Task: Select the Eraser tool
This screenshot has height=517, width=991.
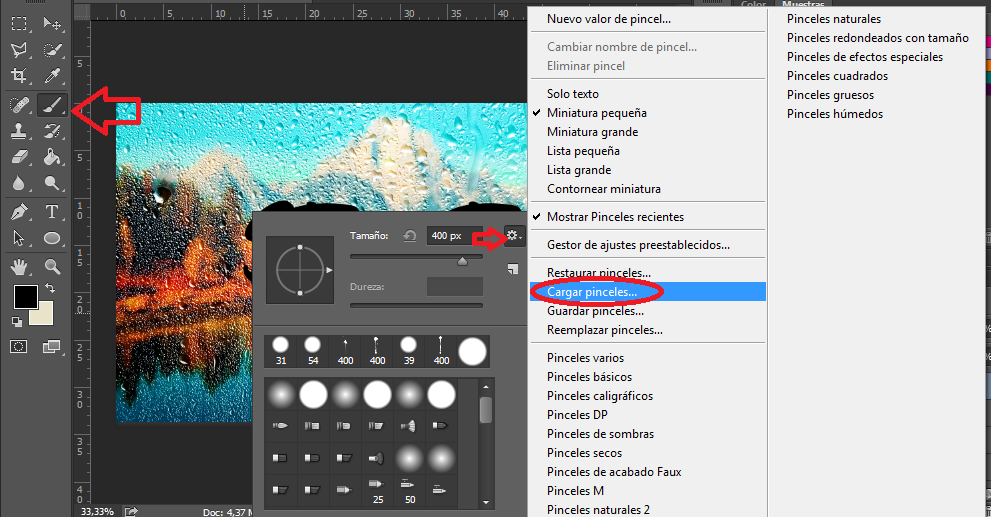Action: click(19, 156)
